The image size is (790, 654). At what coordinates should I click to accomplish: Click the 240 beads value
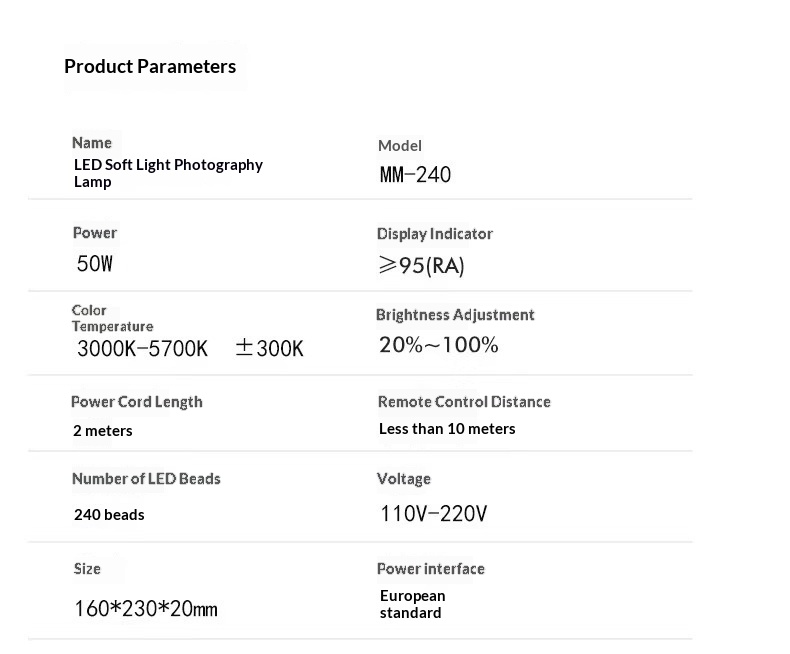coord(109,515)
